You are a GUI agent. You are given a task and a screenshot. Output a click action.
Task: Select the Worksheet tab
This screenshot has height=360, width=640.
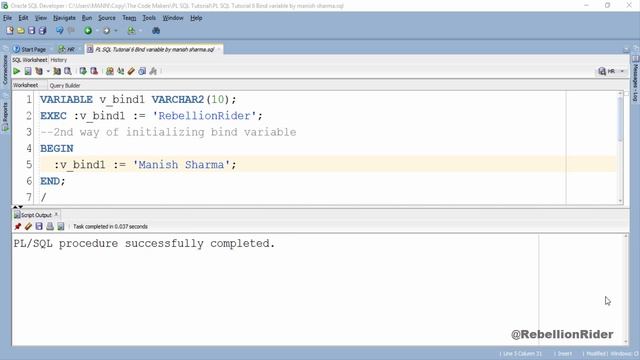[x=25, y=85]
